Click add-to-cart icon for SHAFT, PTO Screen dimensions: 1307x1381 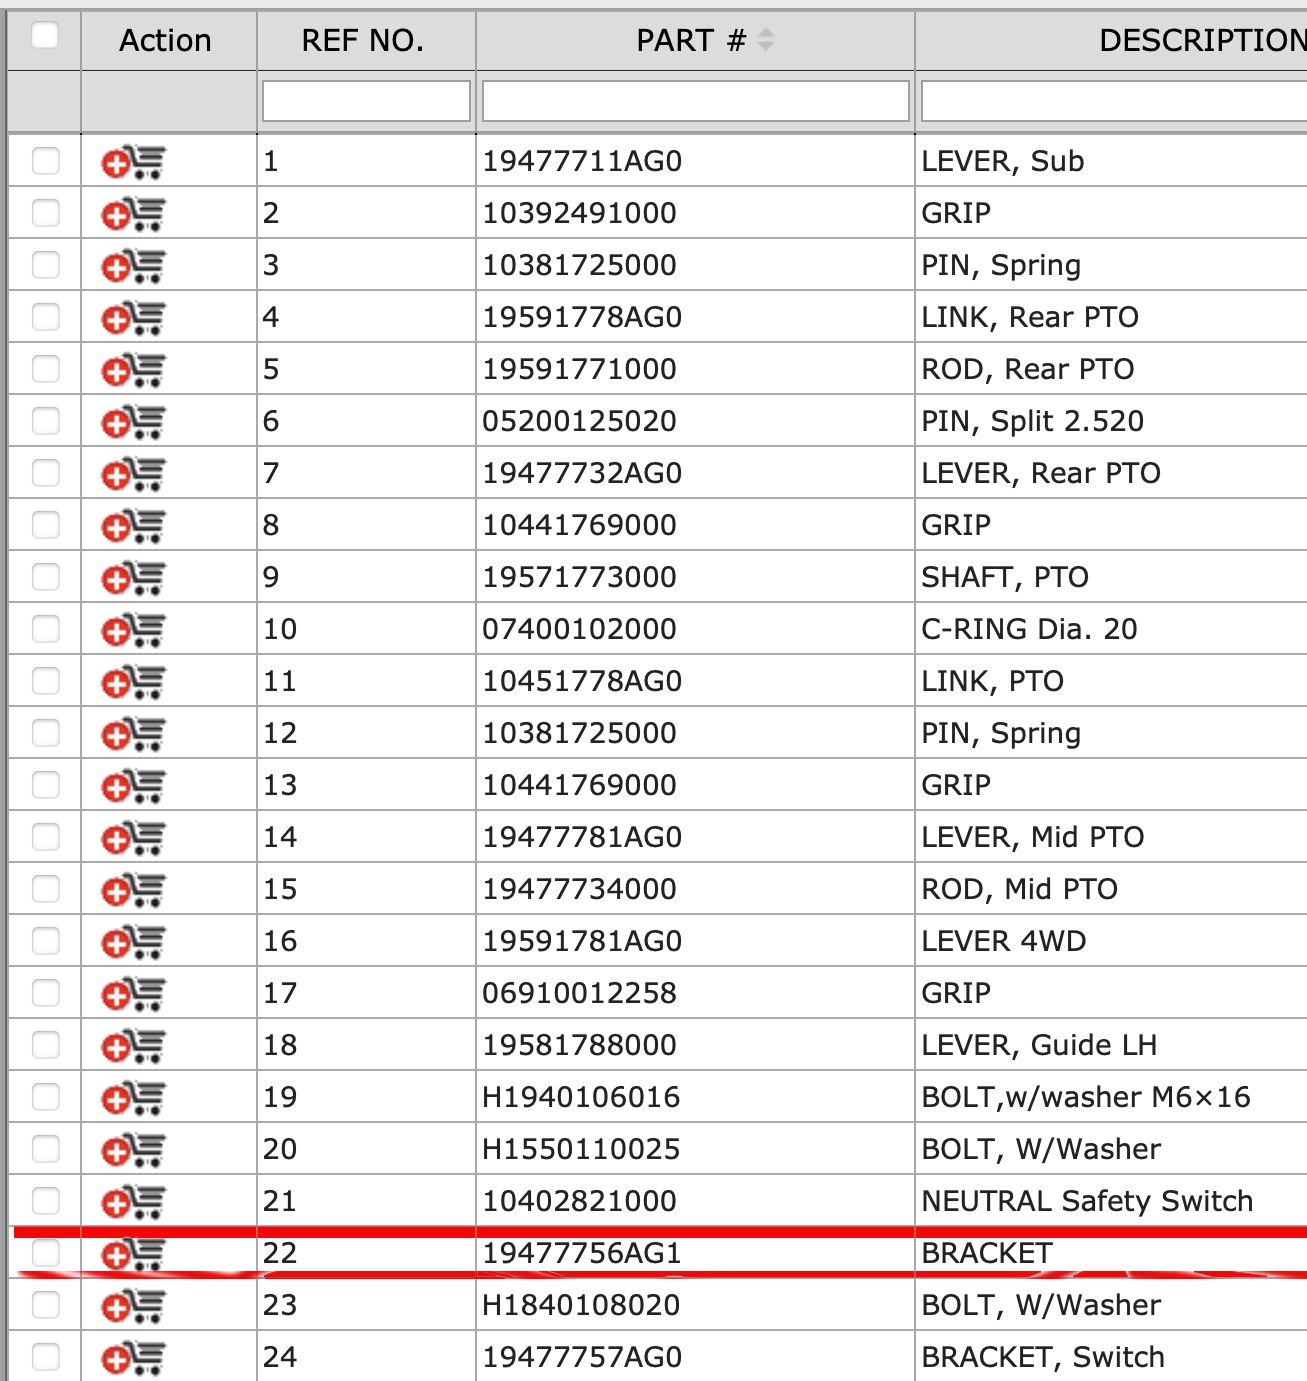[x=133, y=578]
